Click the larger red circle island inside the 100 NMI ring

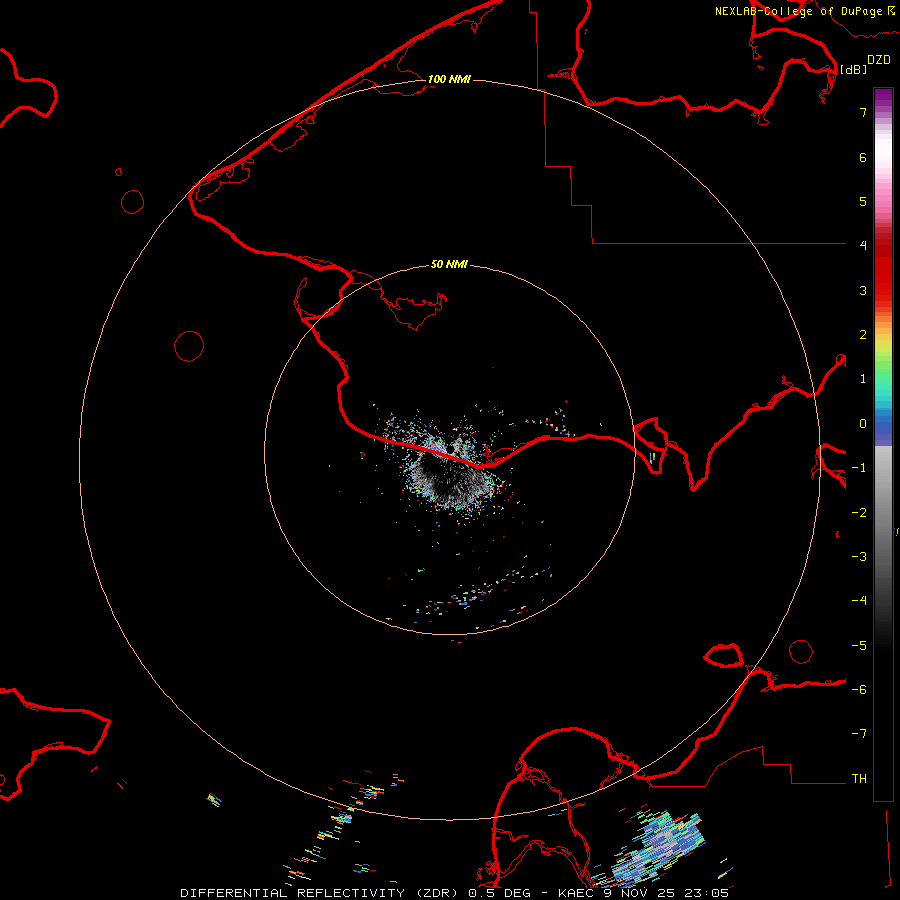189,346
